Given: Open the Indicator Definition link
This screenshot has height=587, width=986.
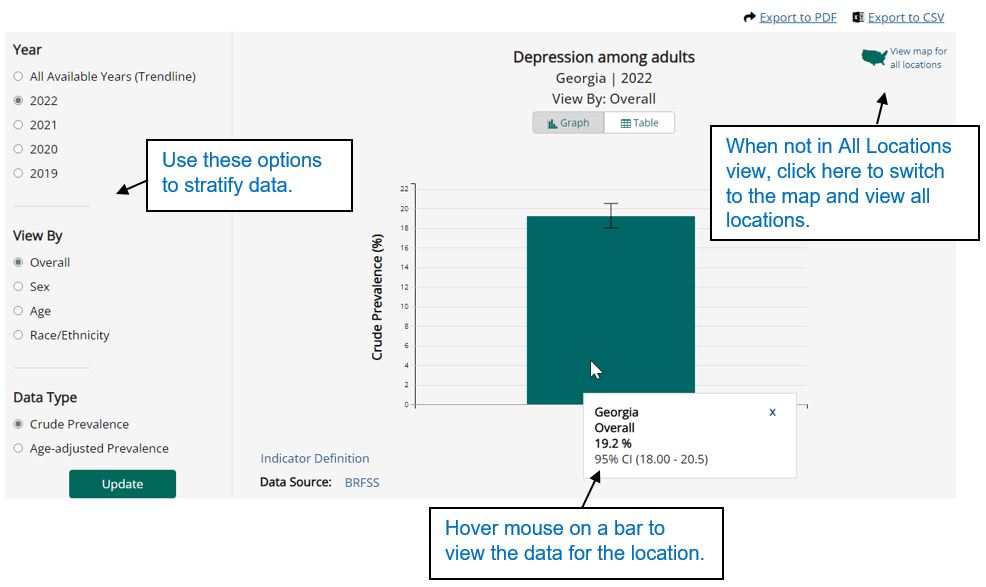Looking at the screenshot, I should tap(315, 458).
